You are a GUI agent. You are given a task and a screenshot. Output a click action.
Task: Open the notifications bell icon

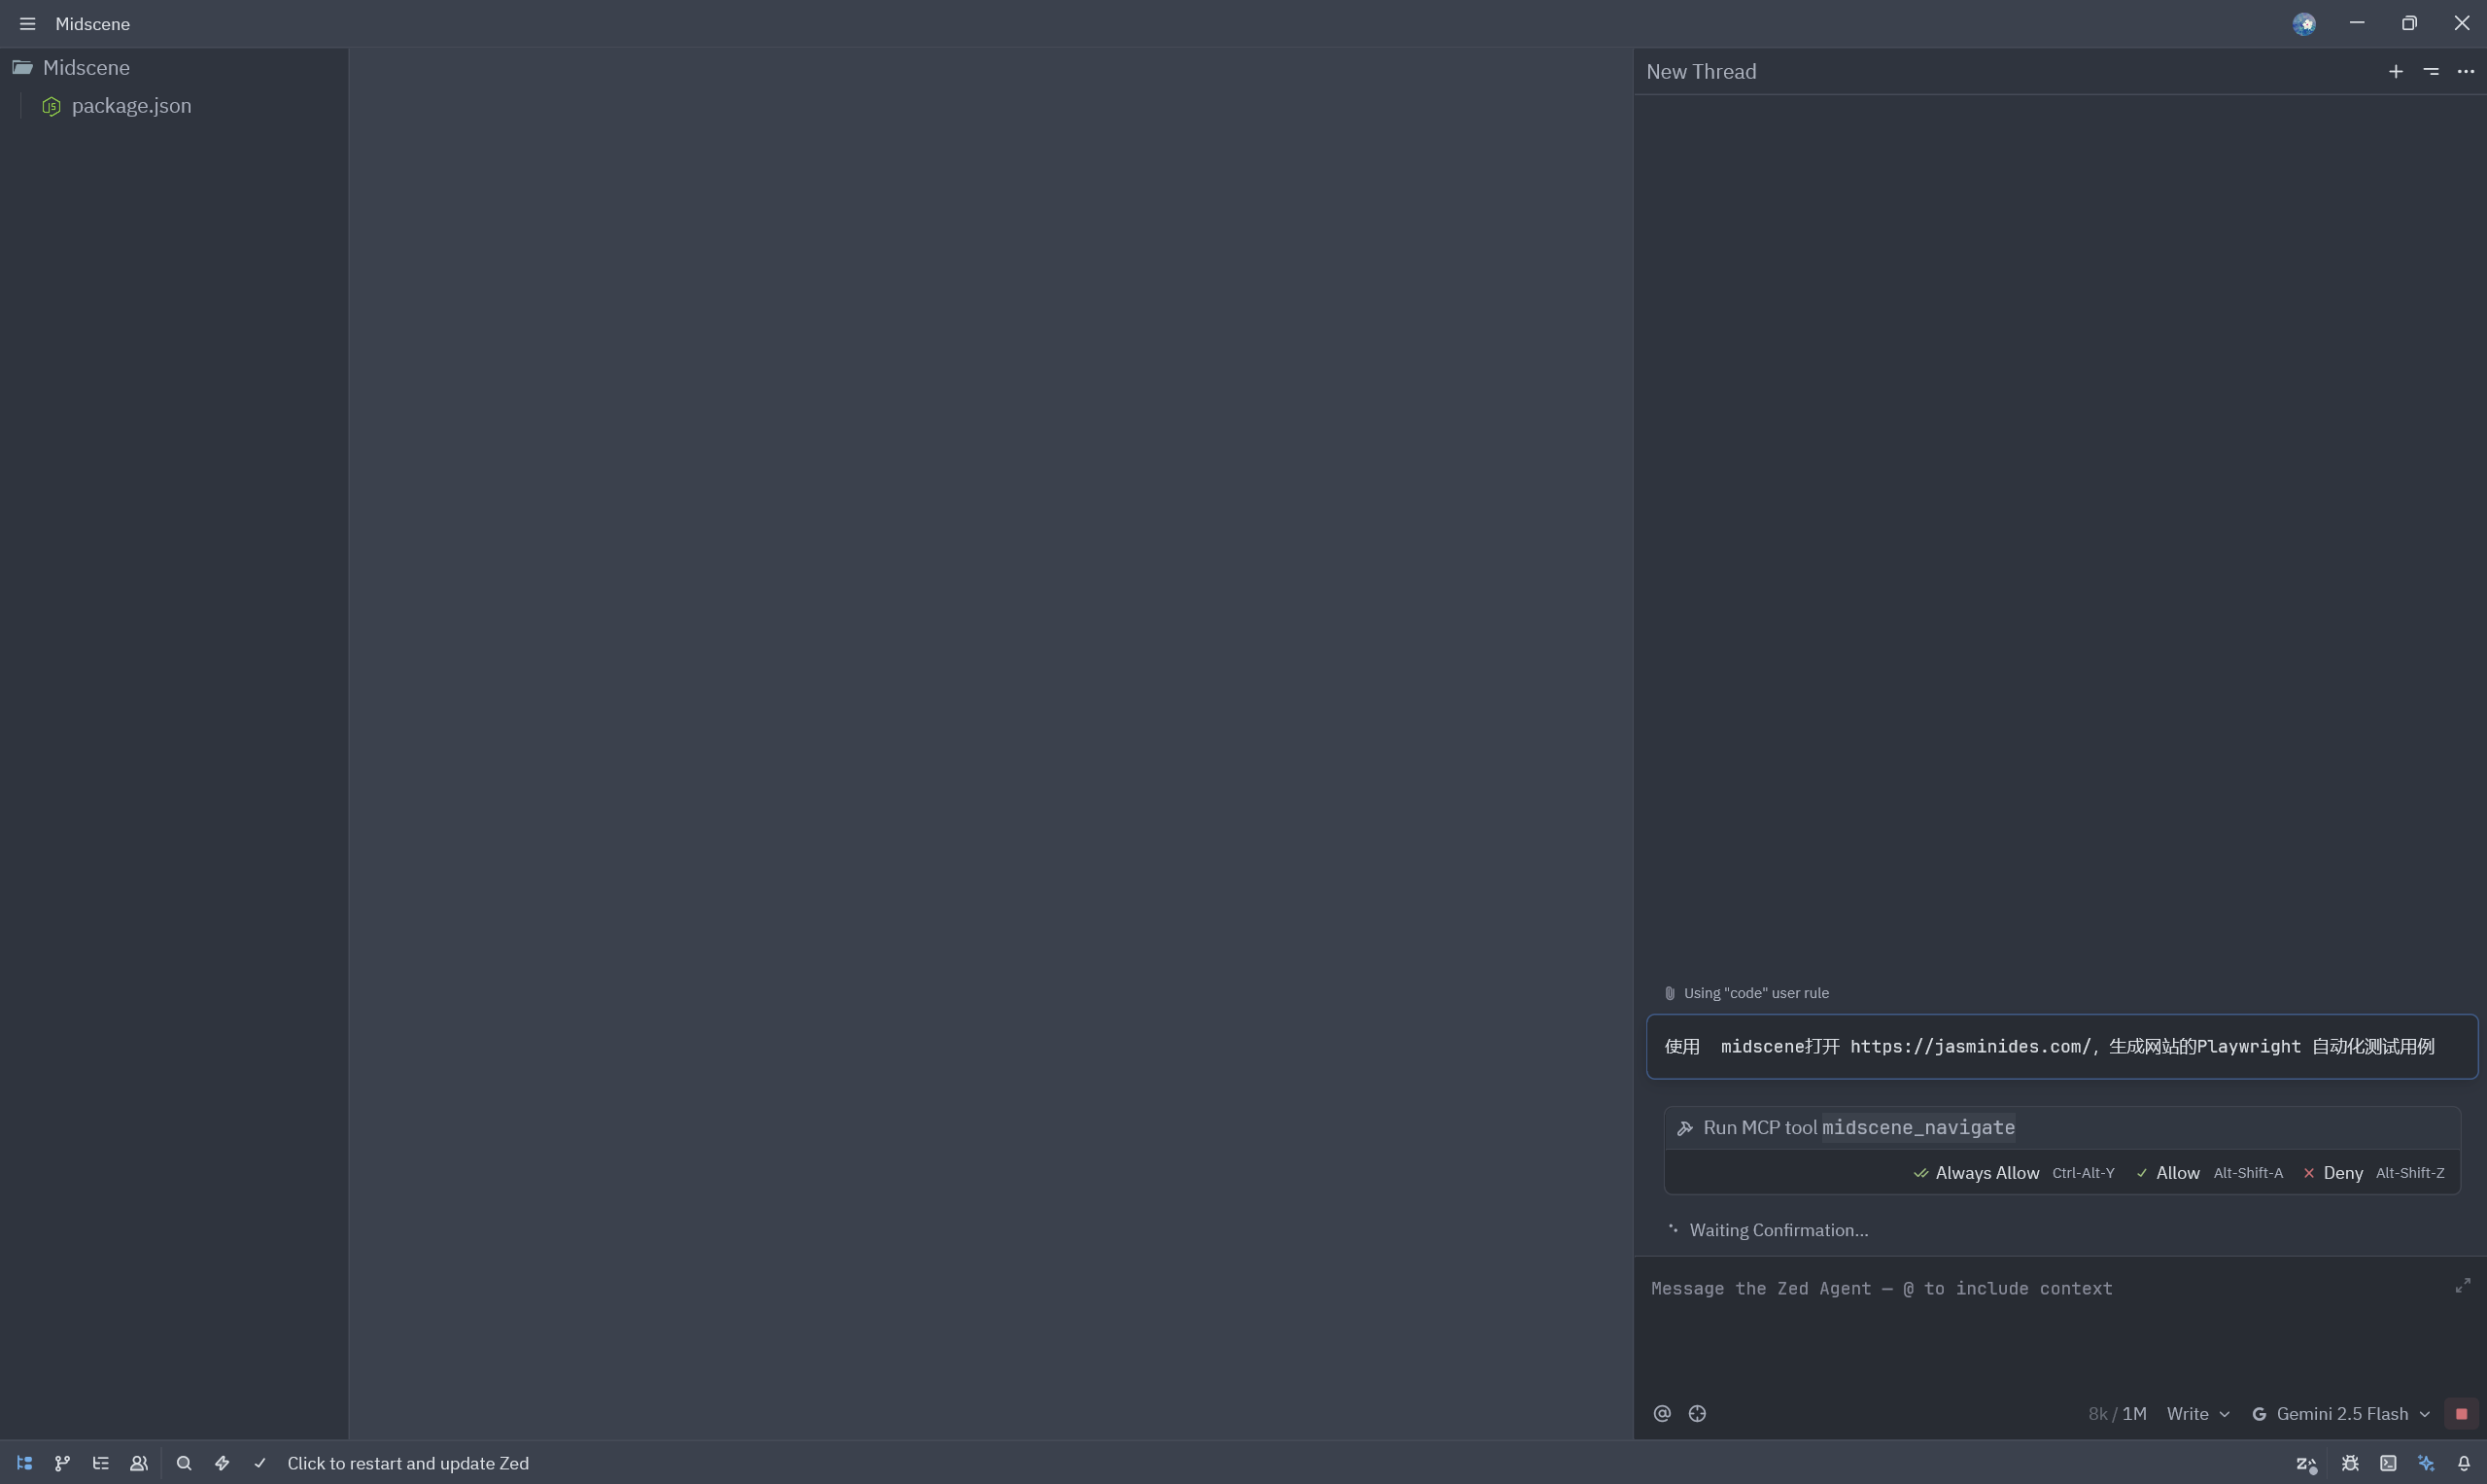point(2464,1463)
